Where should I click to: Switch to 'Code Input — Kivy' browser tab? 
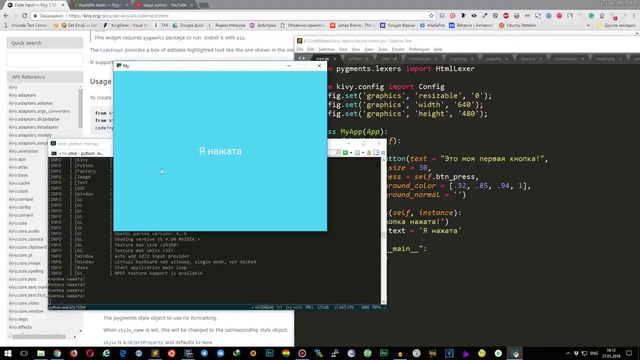point(35,5)
